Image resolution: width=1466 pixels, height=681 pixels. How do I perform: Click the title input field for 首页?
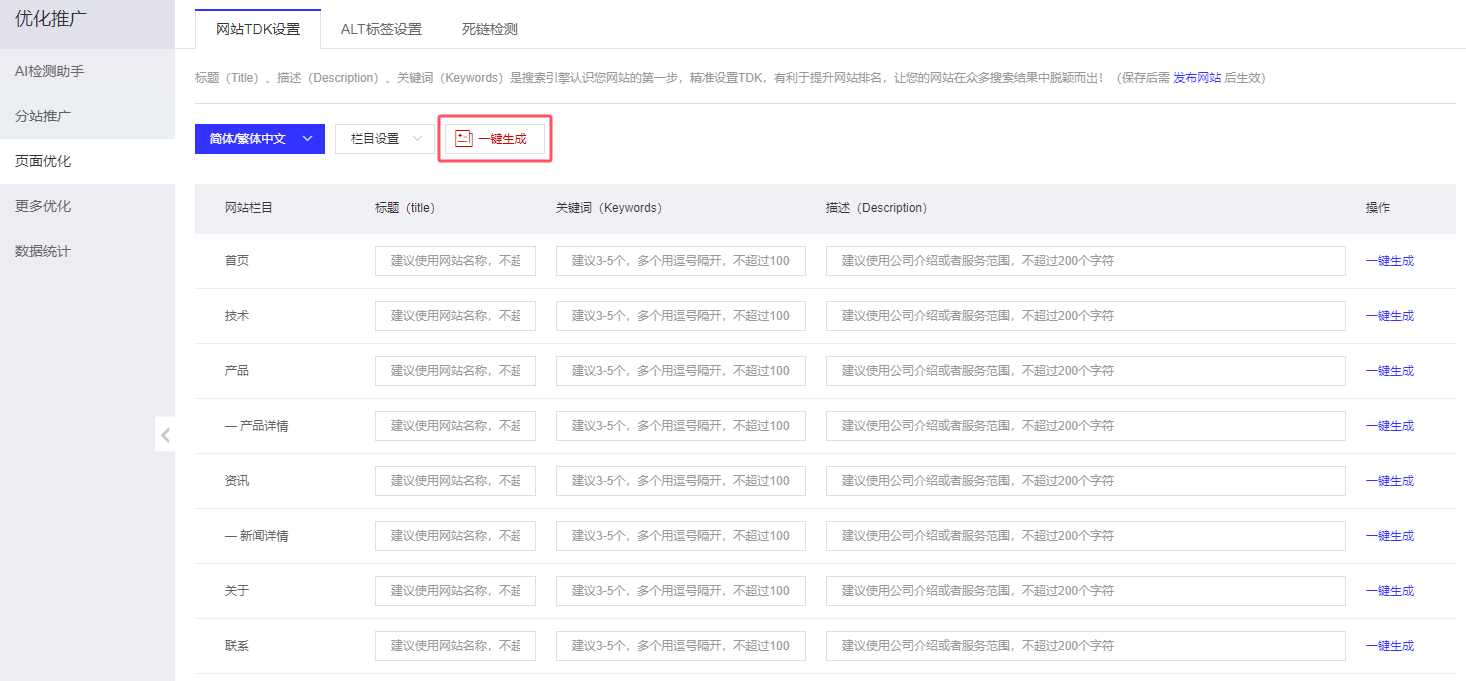[x=455, y=260]
